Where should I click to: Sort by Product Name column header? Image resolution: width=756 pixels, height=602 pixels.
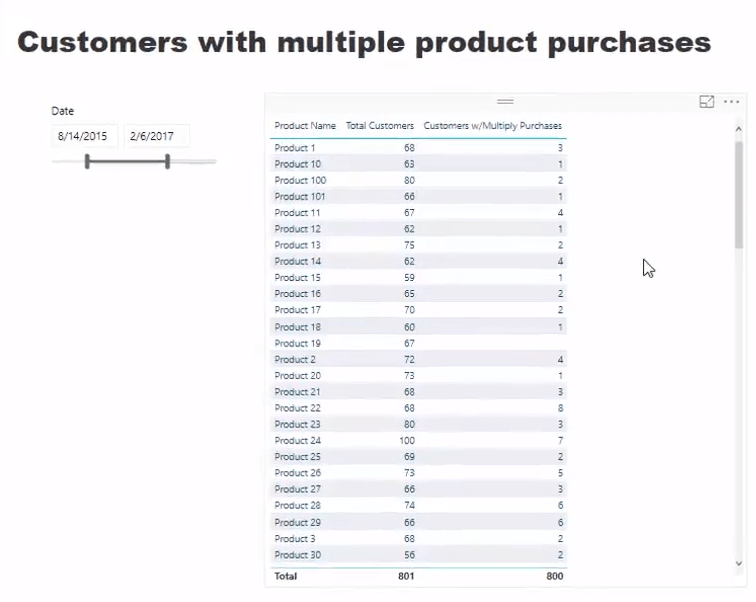click(305, 126)
